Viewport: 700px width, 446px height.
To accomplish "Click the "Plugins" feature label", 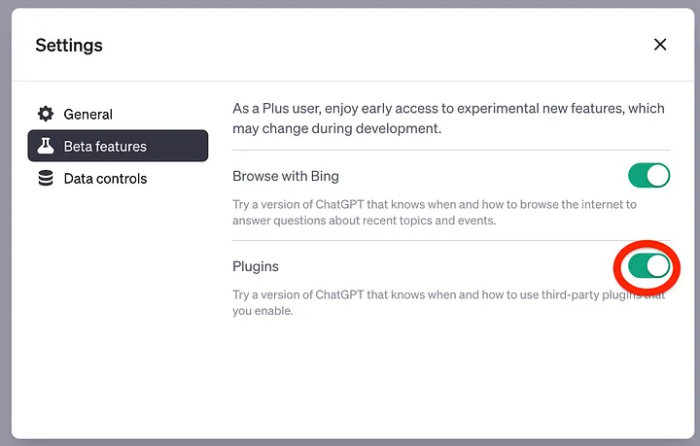I will pos(256,267).
